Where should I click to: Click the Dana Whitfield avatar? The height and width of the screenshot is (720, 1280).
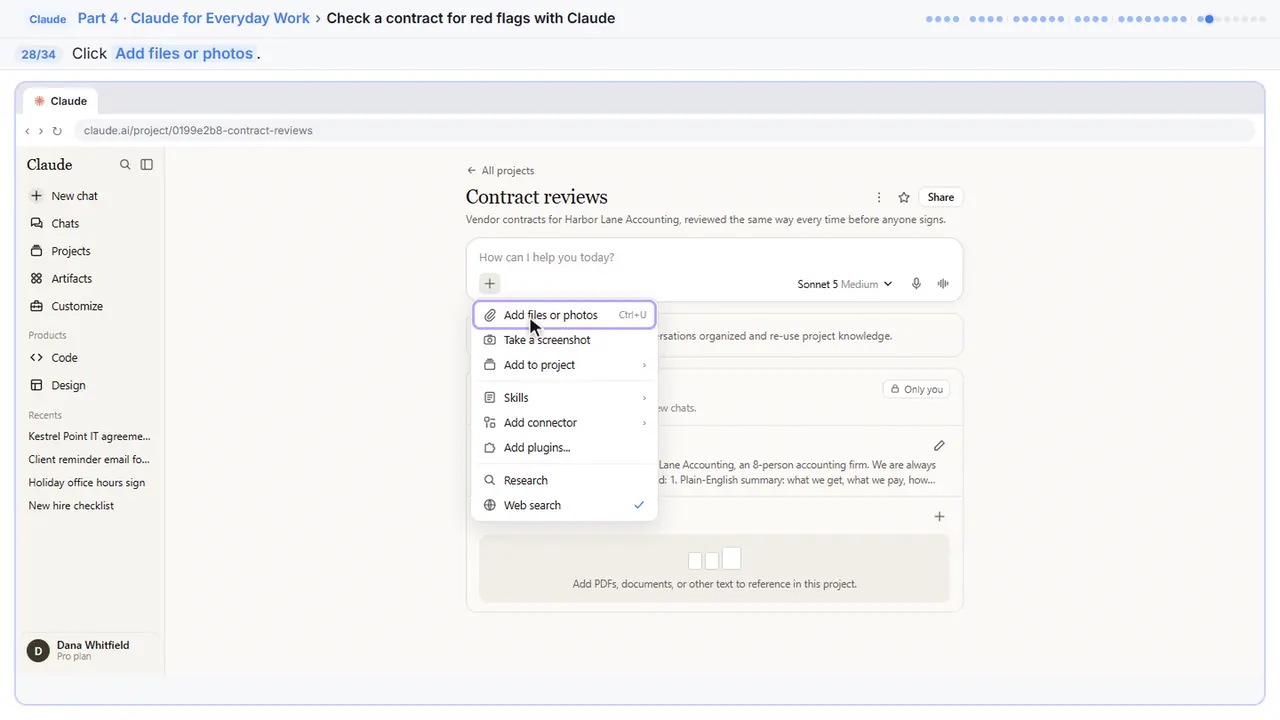38,651
